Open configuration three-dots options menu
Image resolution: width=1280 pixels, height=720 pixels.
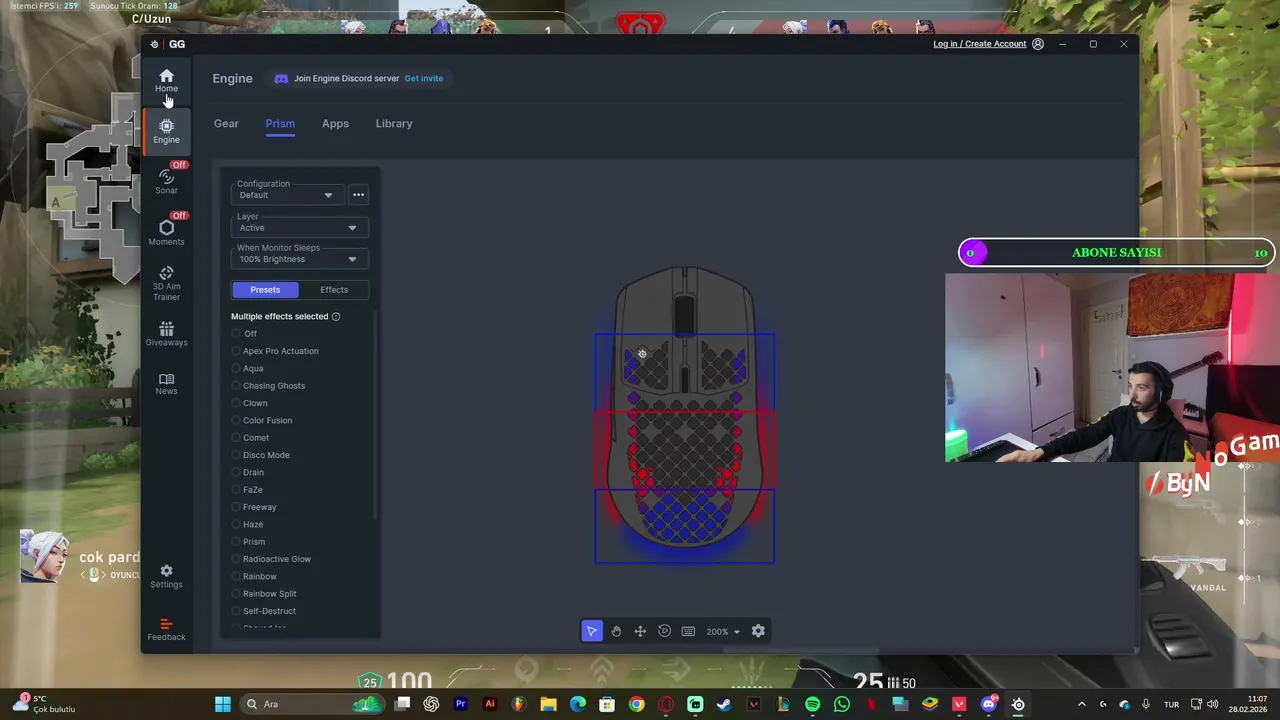coord(358,195)
